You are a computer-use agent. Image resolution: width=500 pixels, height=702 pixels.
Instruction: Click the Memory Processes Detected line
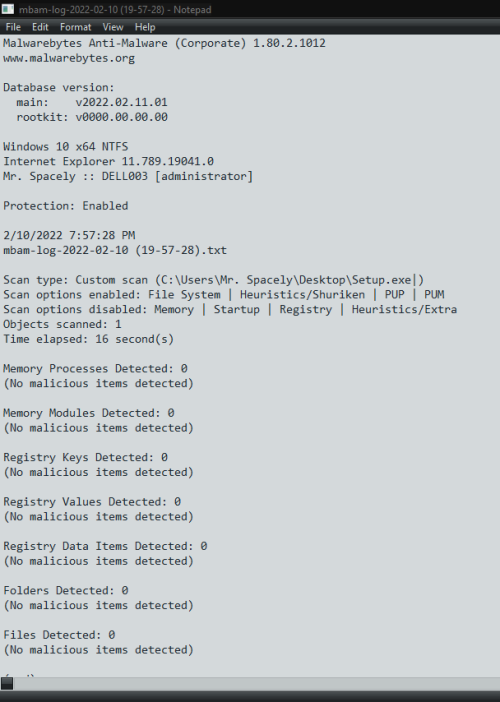[95, 368]
